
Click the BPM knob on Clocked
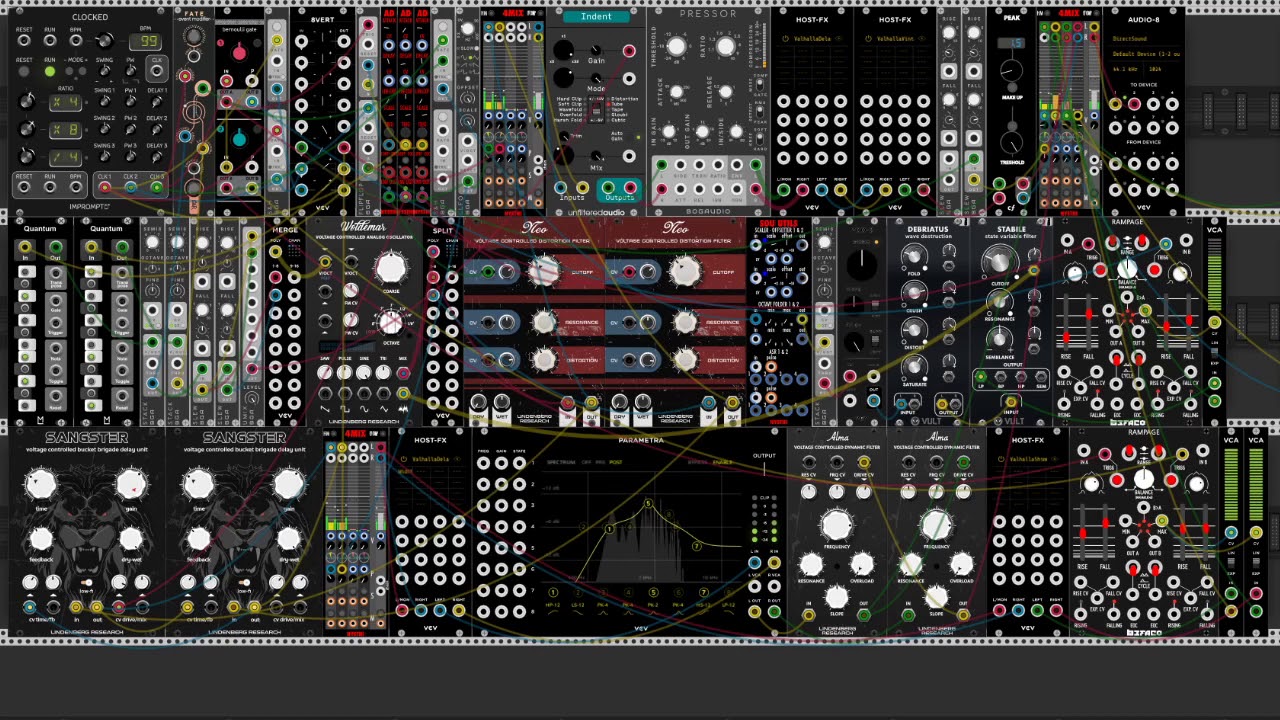tap(104, 42)
